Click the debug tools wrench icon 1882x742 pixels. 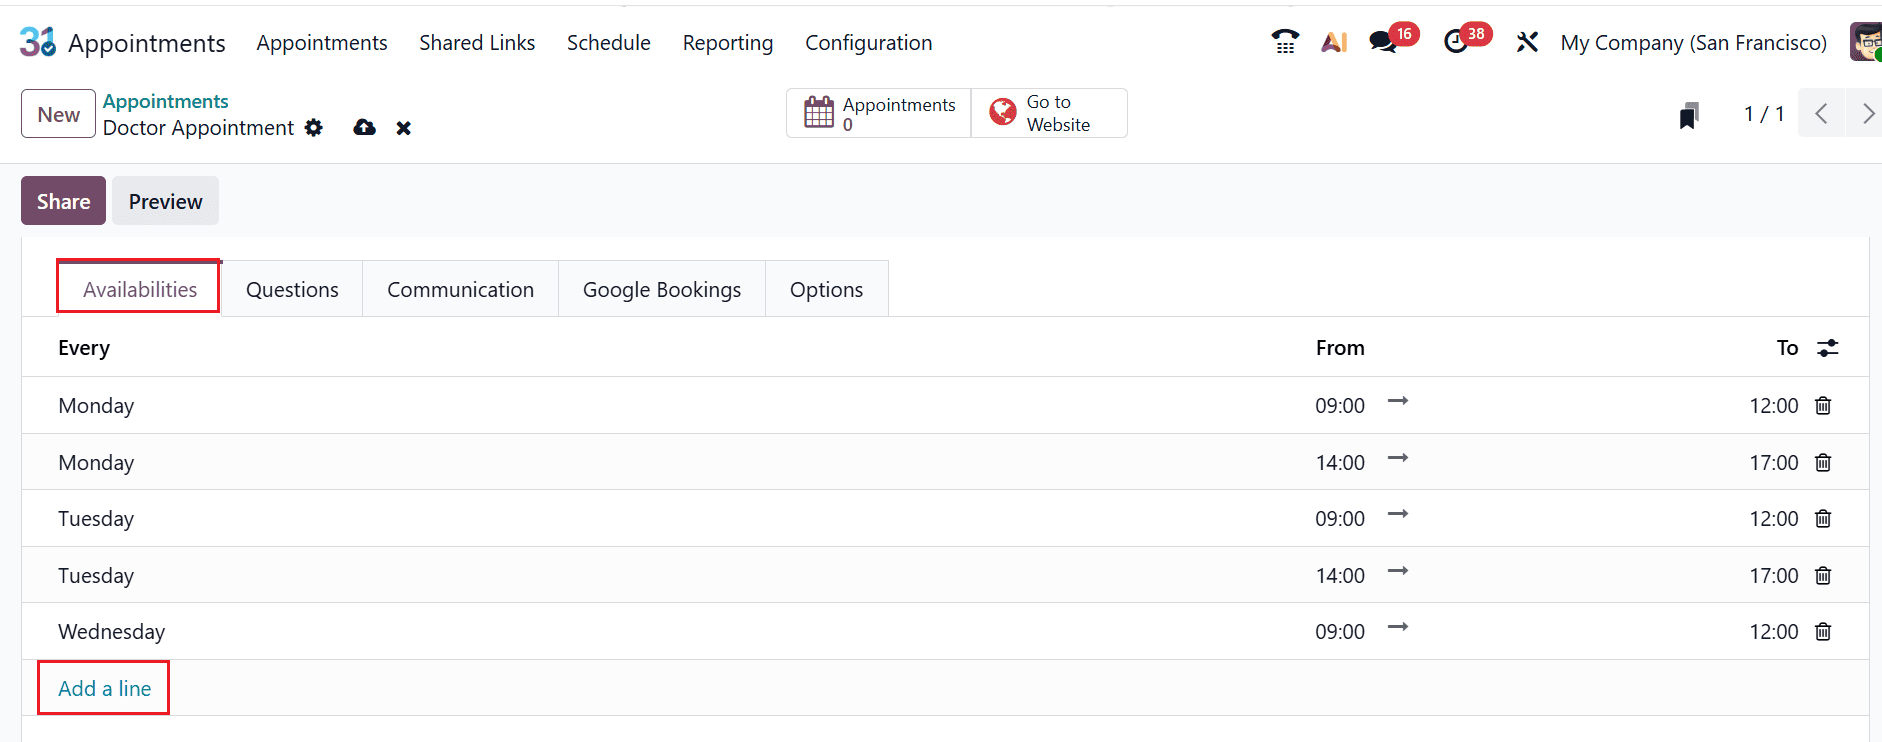point(1527,42)
